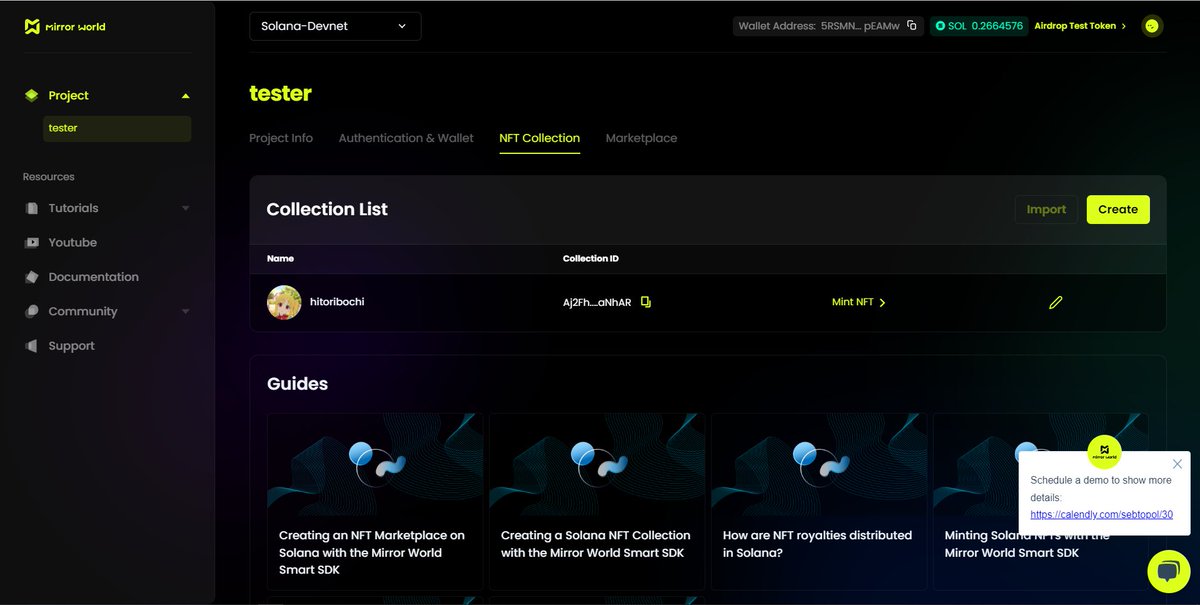Click the Documentation book icon
Screen dimensions: 1200x605
31,277
